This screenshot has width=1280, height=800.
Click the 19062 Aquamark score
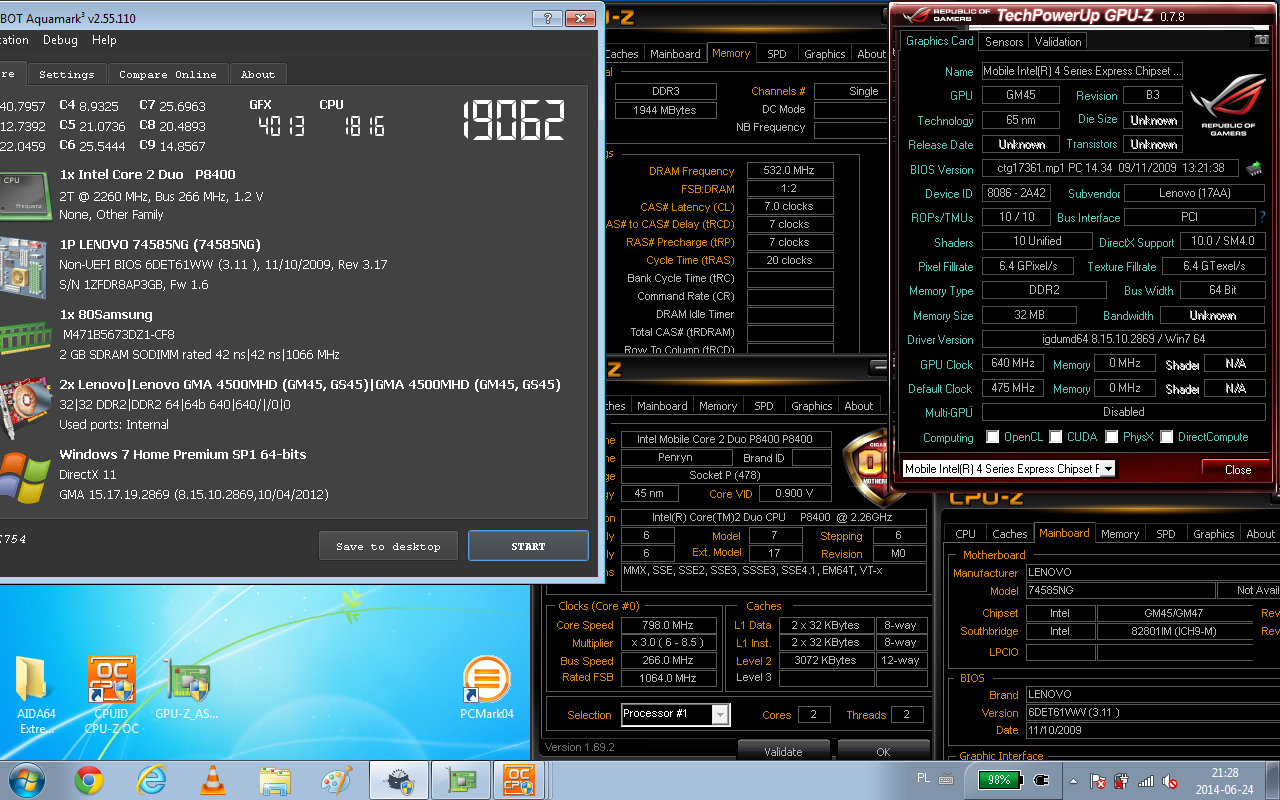(514, 120)
